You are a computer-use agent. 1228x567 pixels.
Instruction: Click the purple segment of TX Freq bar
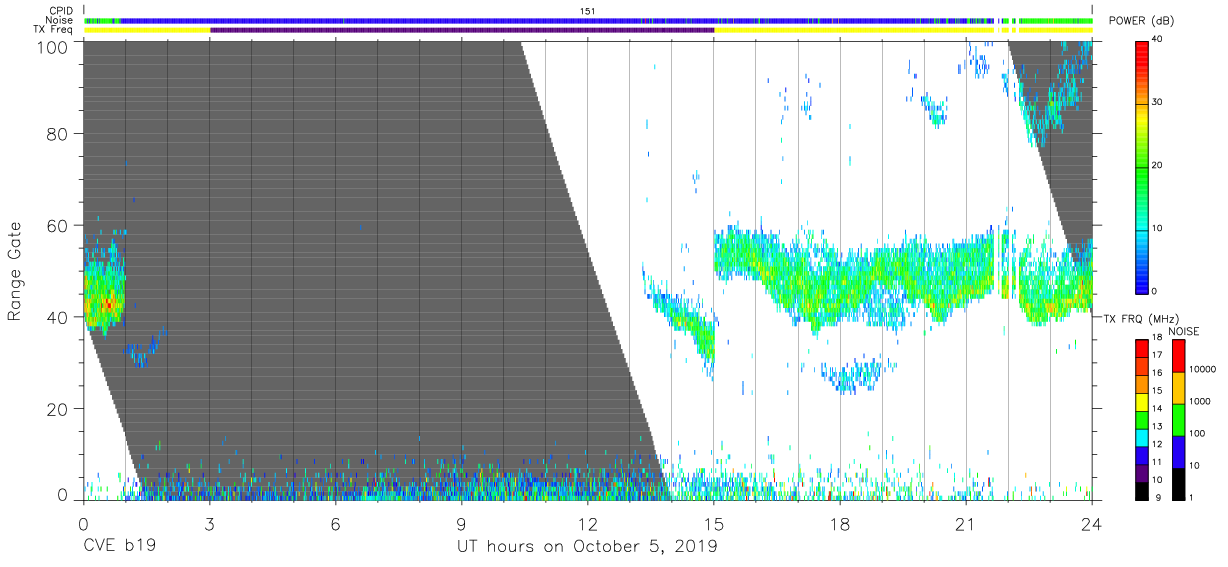[461, 31]
